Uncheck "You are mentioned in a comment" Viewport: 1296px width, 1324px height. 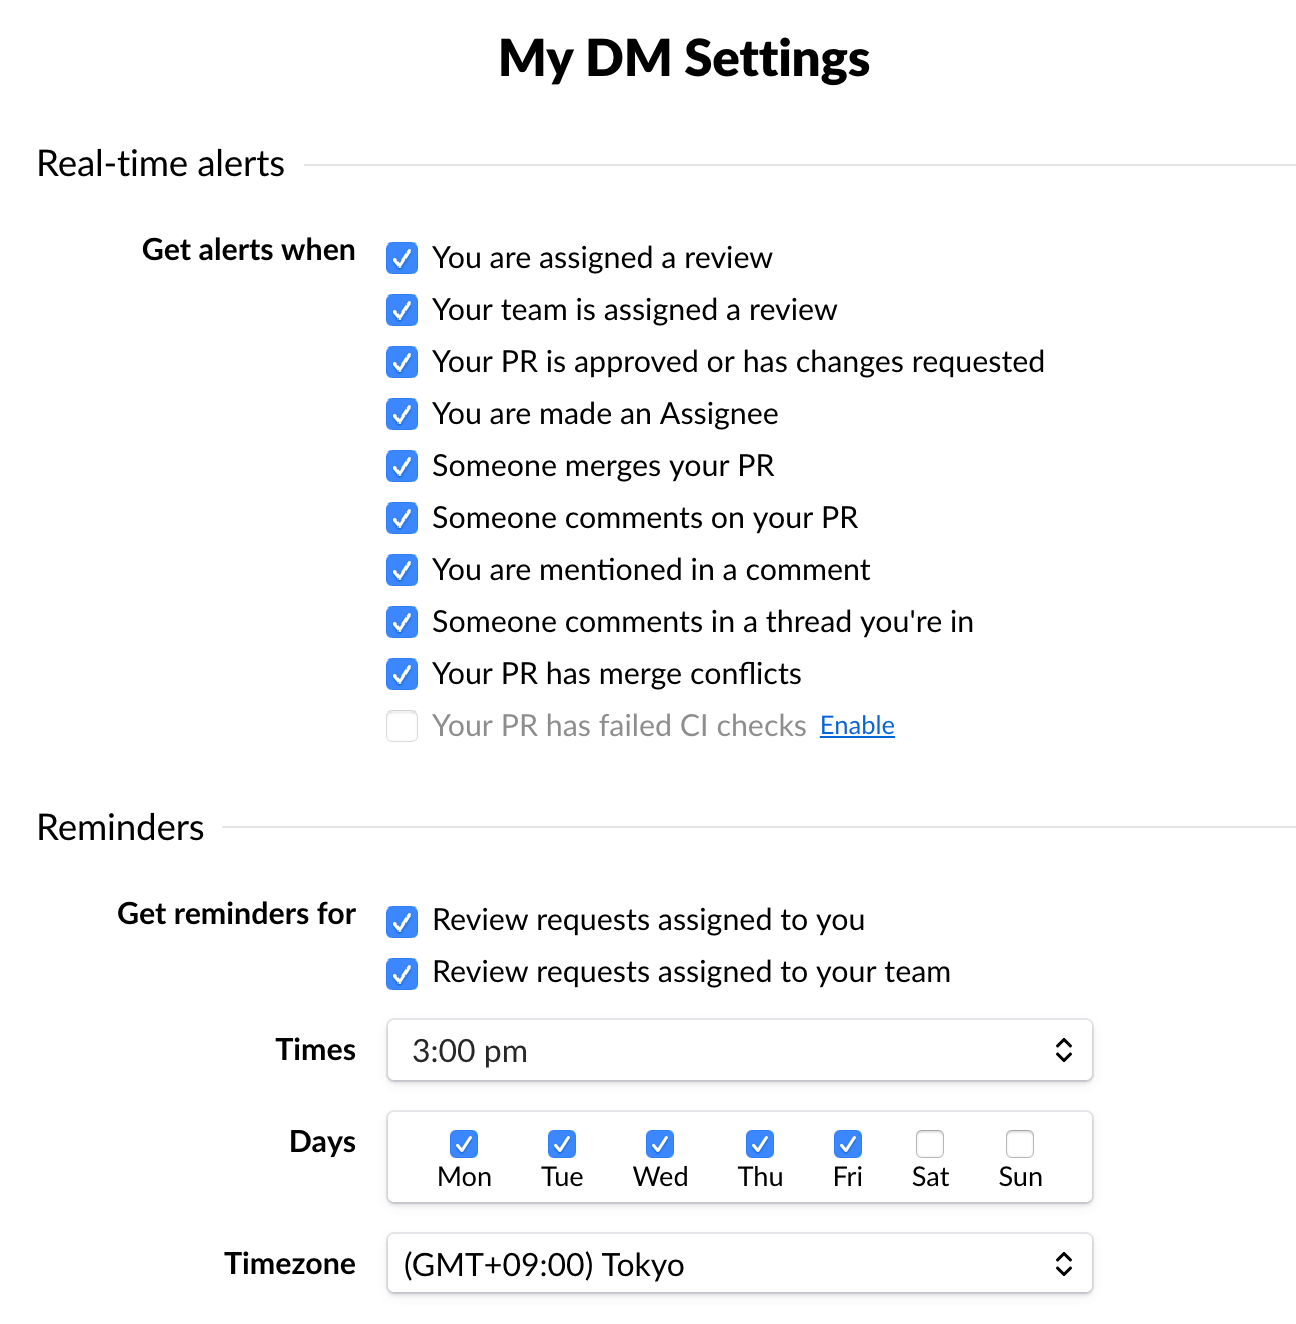pyautogui.click(x=402, y=570)
